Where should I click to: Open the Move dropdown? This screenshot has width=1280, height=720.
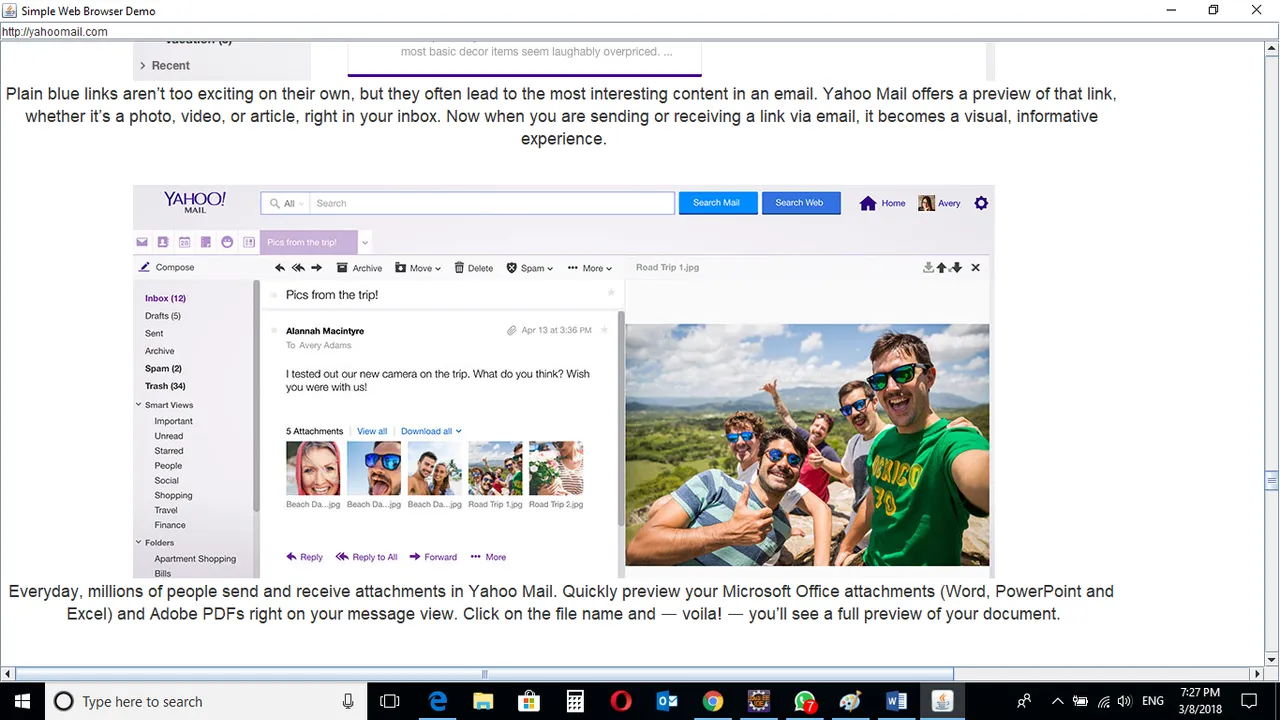click(418, 268)
